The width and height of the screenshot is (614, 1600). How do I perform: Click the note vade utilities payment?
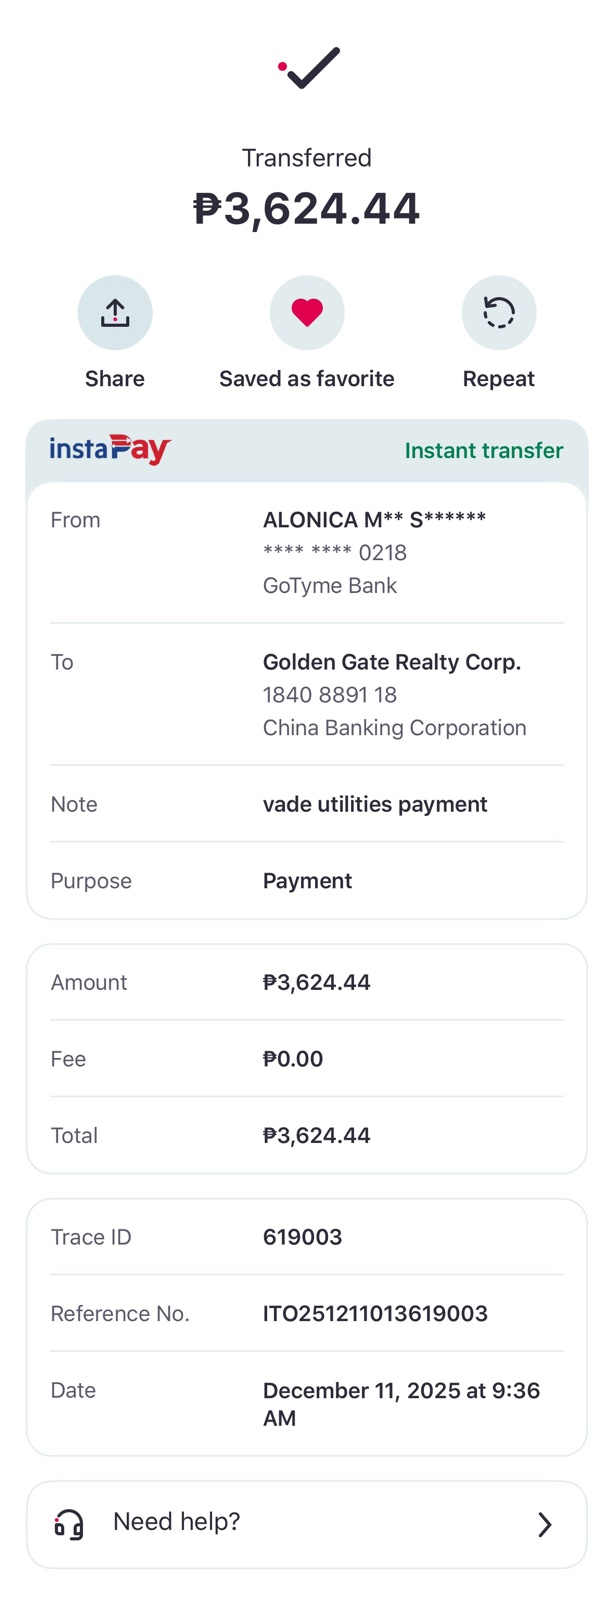375,805
